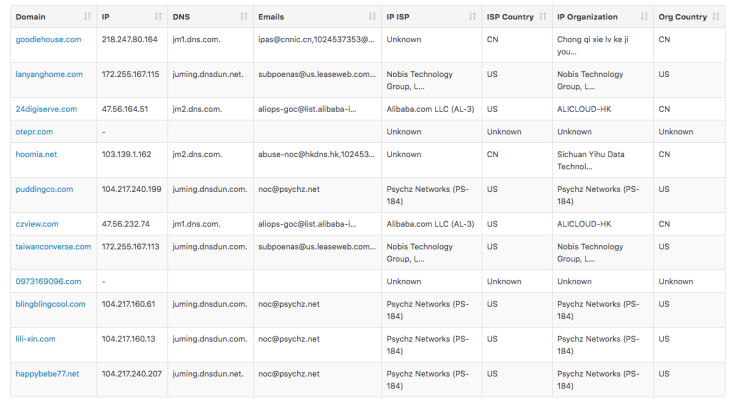Follow the llli-xin.com link
The image size is (739, 404).
[35, 339]
